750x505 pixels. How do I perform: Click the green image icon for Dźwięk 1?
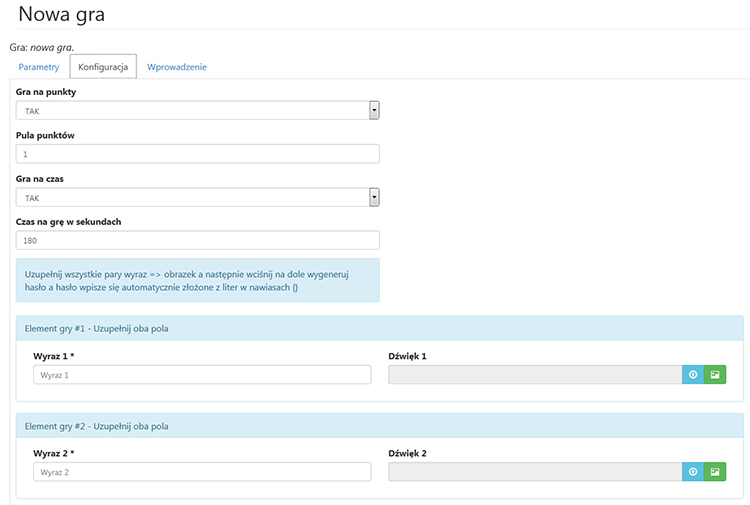coord(715,374)
